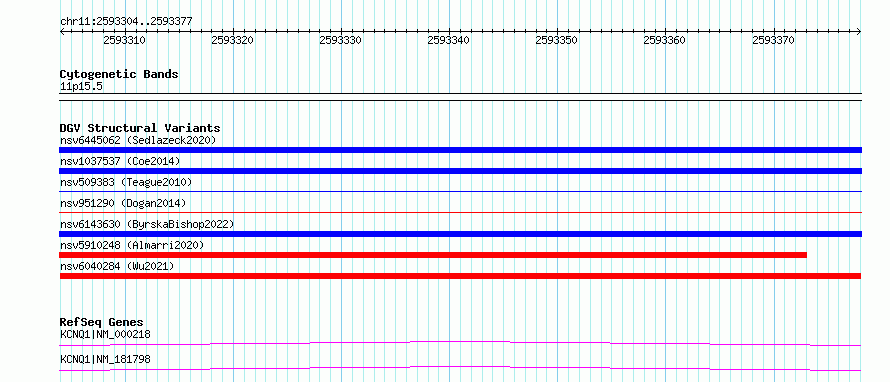Open variant label nsv951290 (Dogan2014)
Screen dimensions: 890x382
click(x=123, y=203)
